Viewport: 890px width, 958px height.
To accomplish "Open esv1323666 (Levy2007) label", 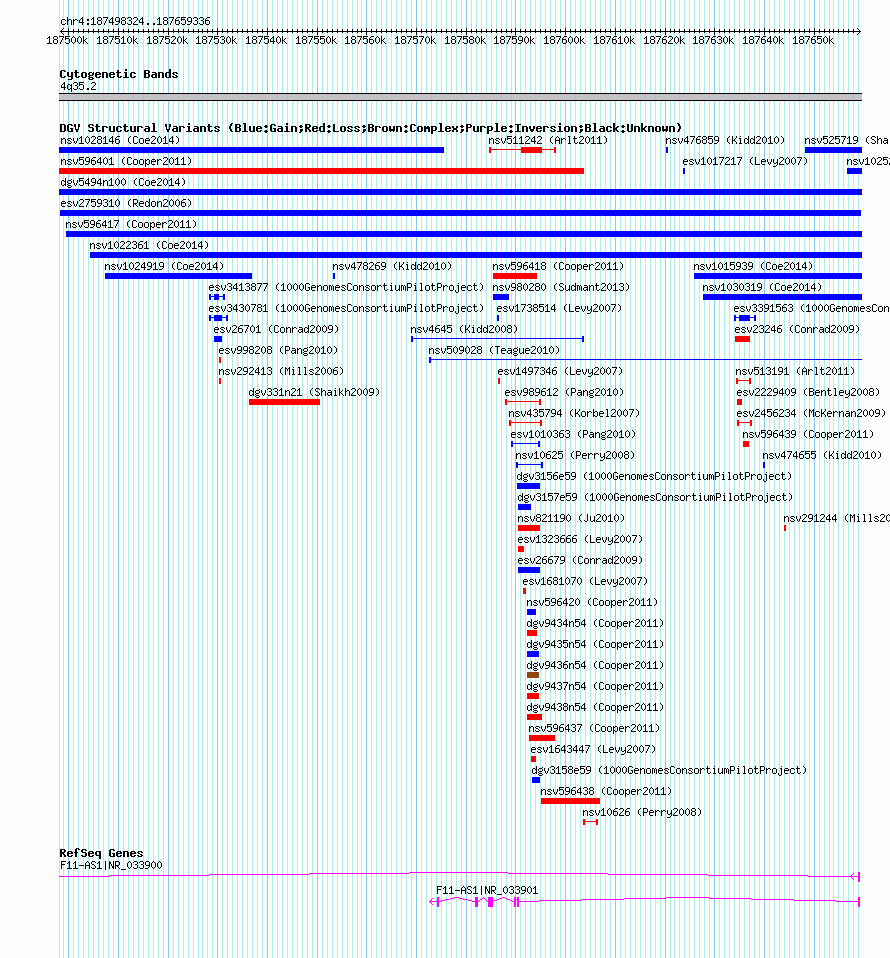I will click(580, 539).
